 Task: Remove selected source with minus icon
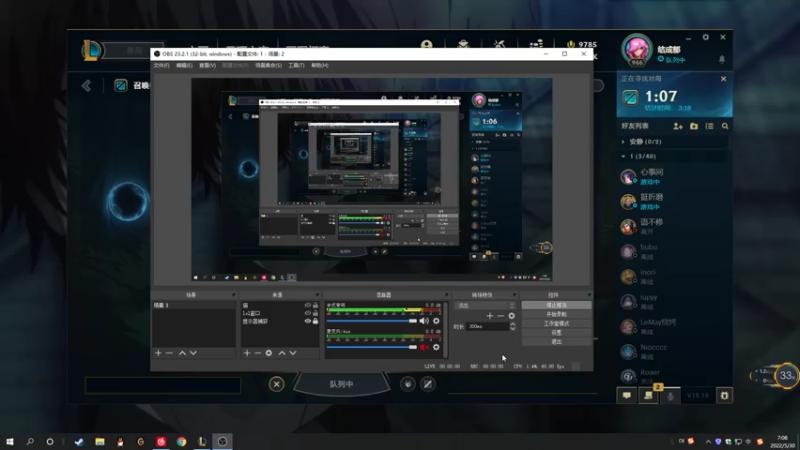pyautogui.click(x=258, y=353)
